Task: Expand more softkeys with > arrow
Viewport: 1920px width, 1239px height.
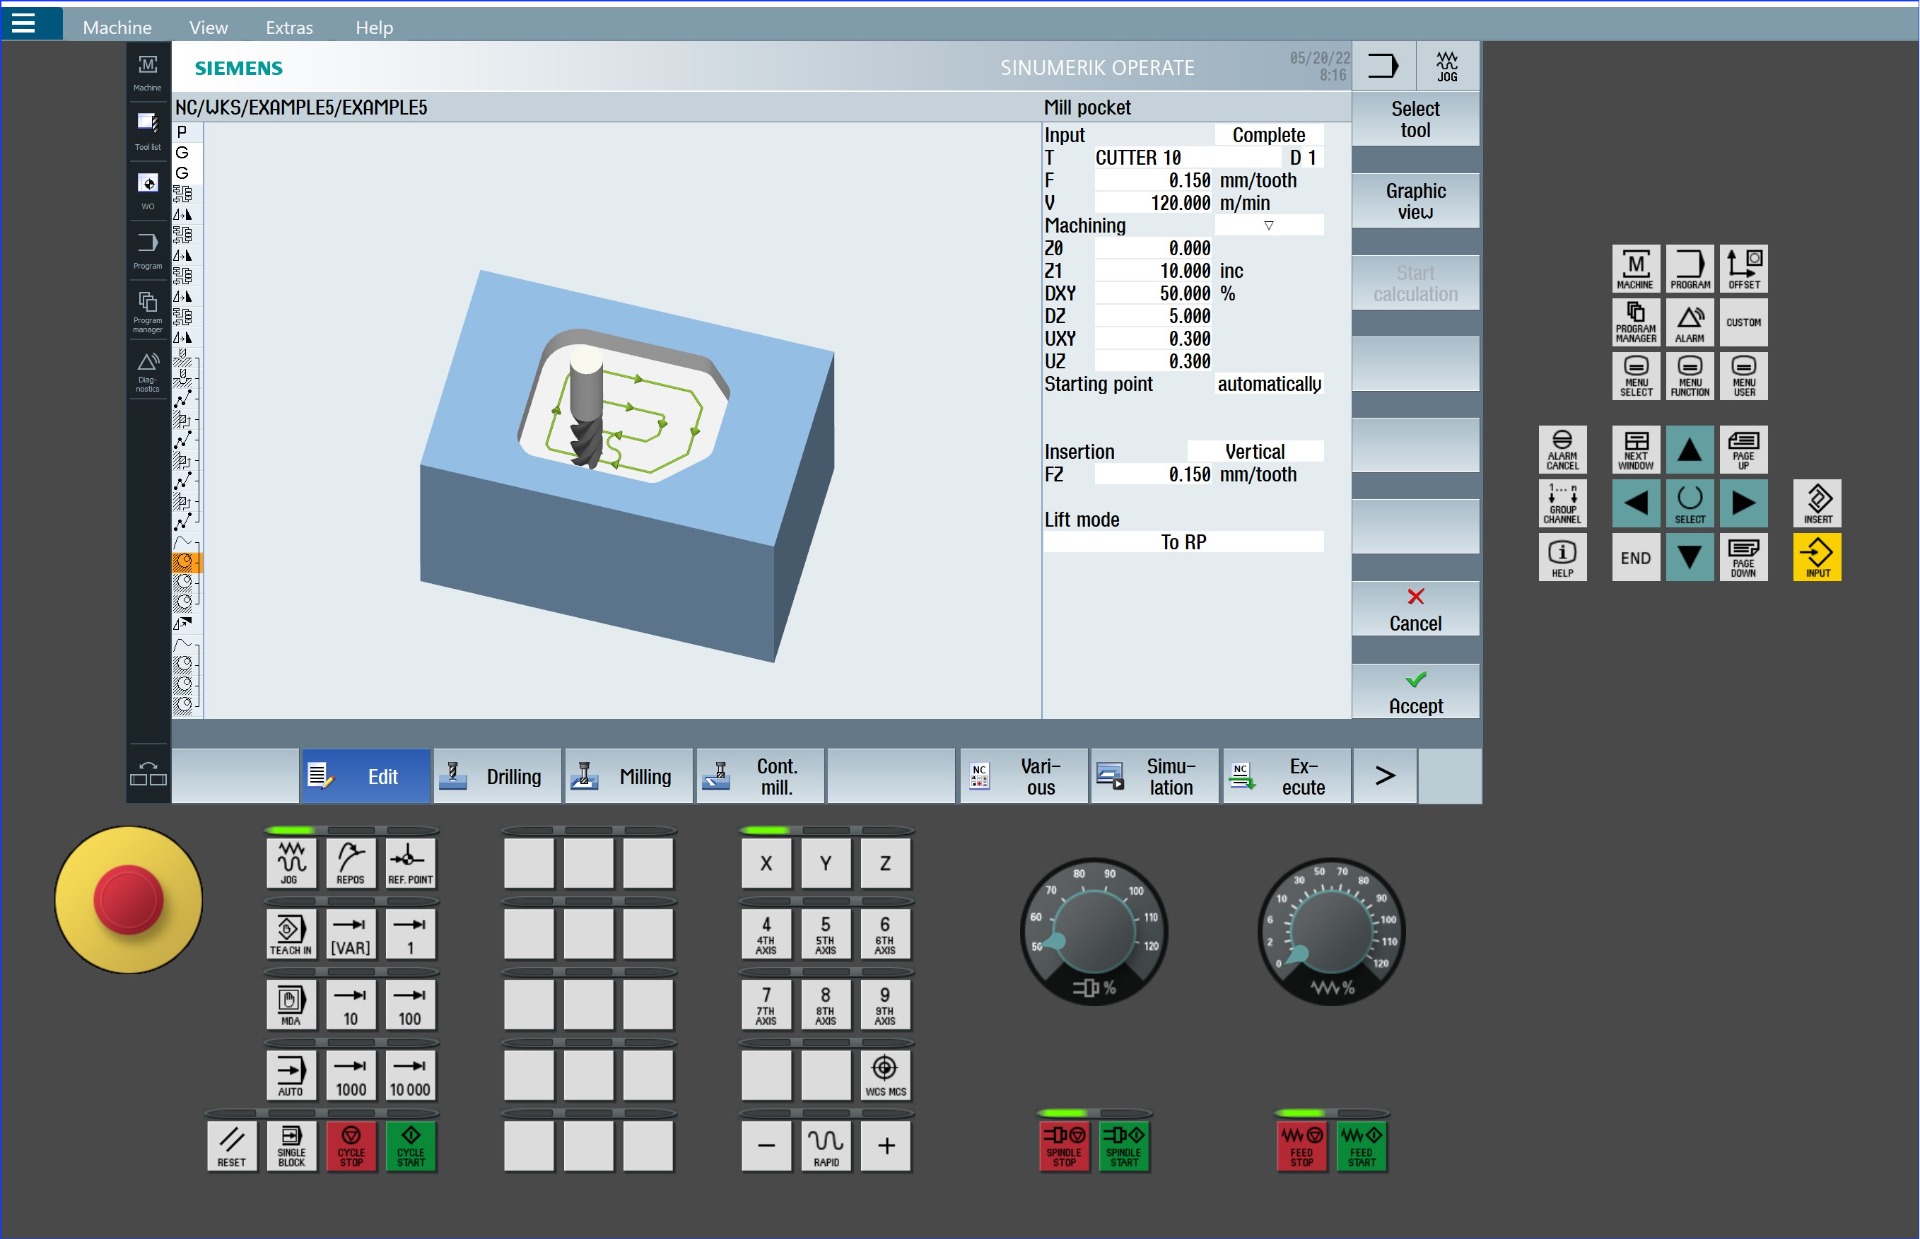Action: (x=1385, y=776)
